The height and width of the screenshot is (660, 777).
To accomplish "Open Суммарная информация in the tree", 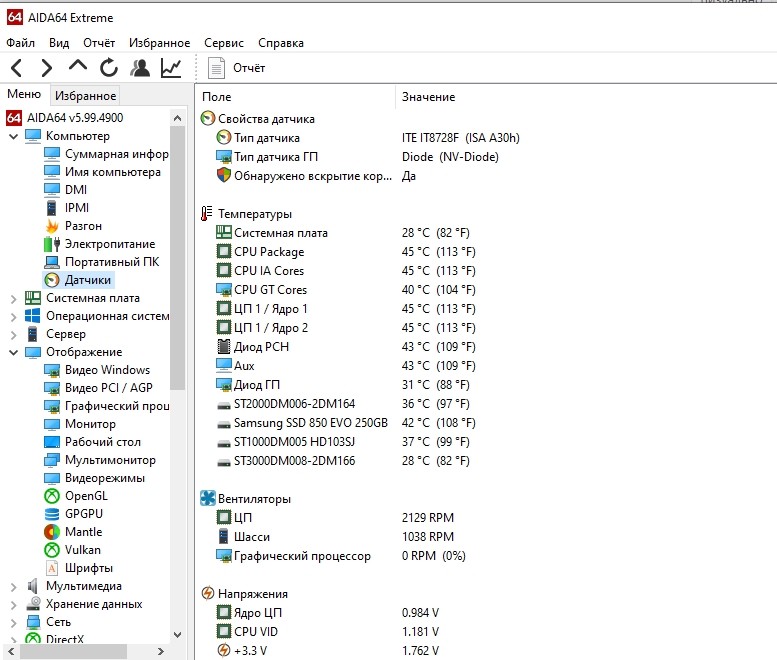I will click(x=107, y=154).
